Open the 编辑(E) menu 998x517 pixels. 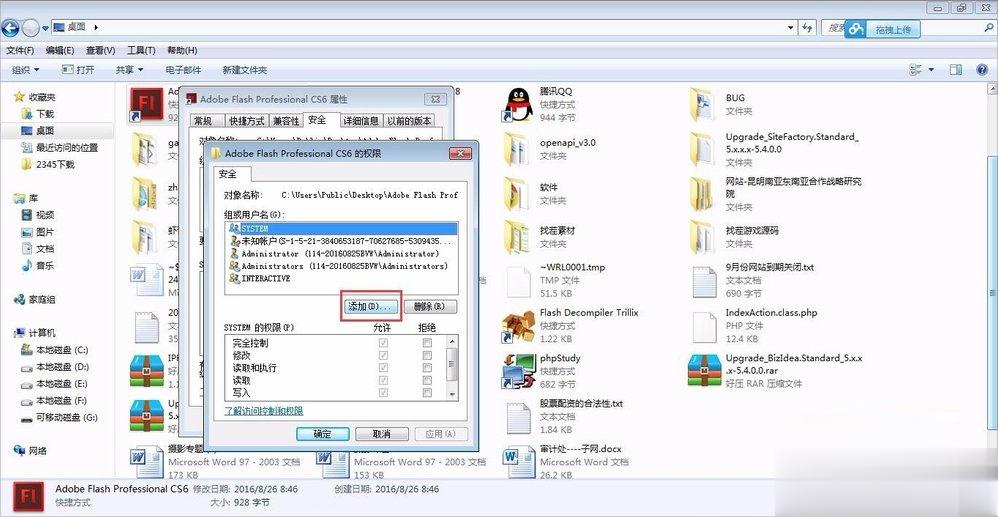tap(60, 50)
